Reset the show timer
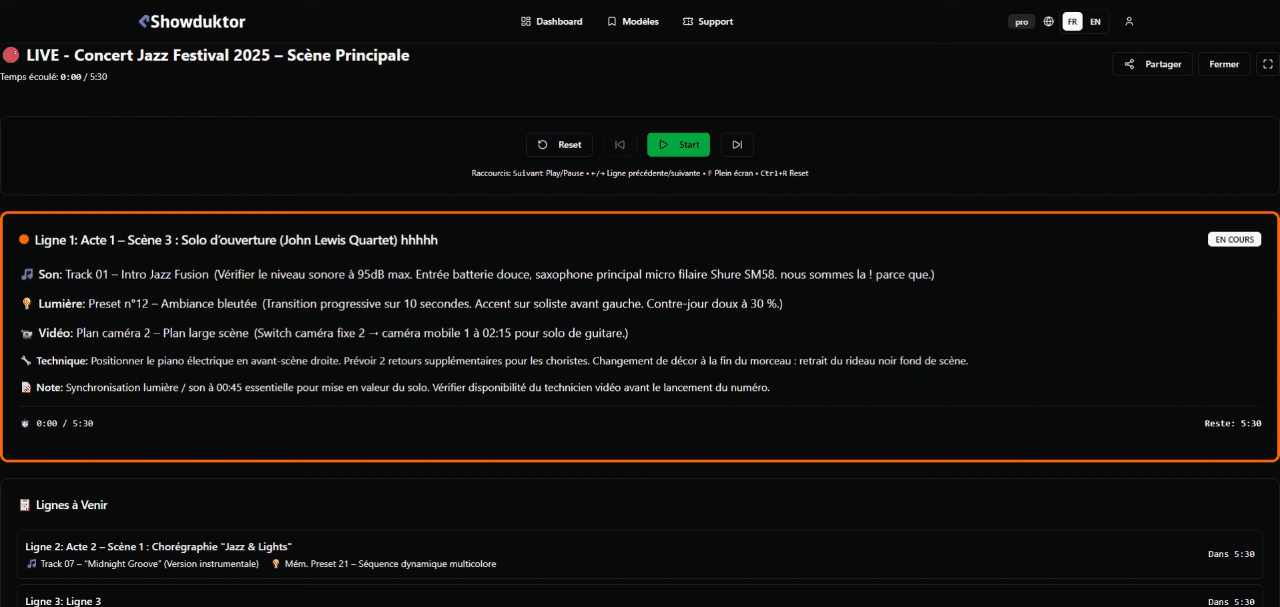Screen dimensions: 1280x607 click(x=560, y=145)
